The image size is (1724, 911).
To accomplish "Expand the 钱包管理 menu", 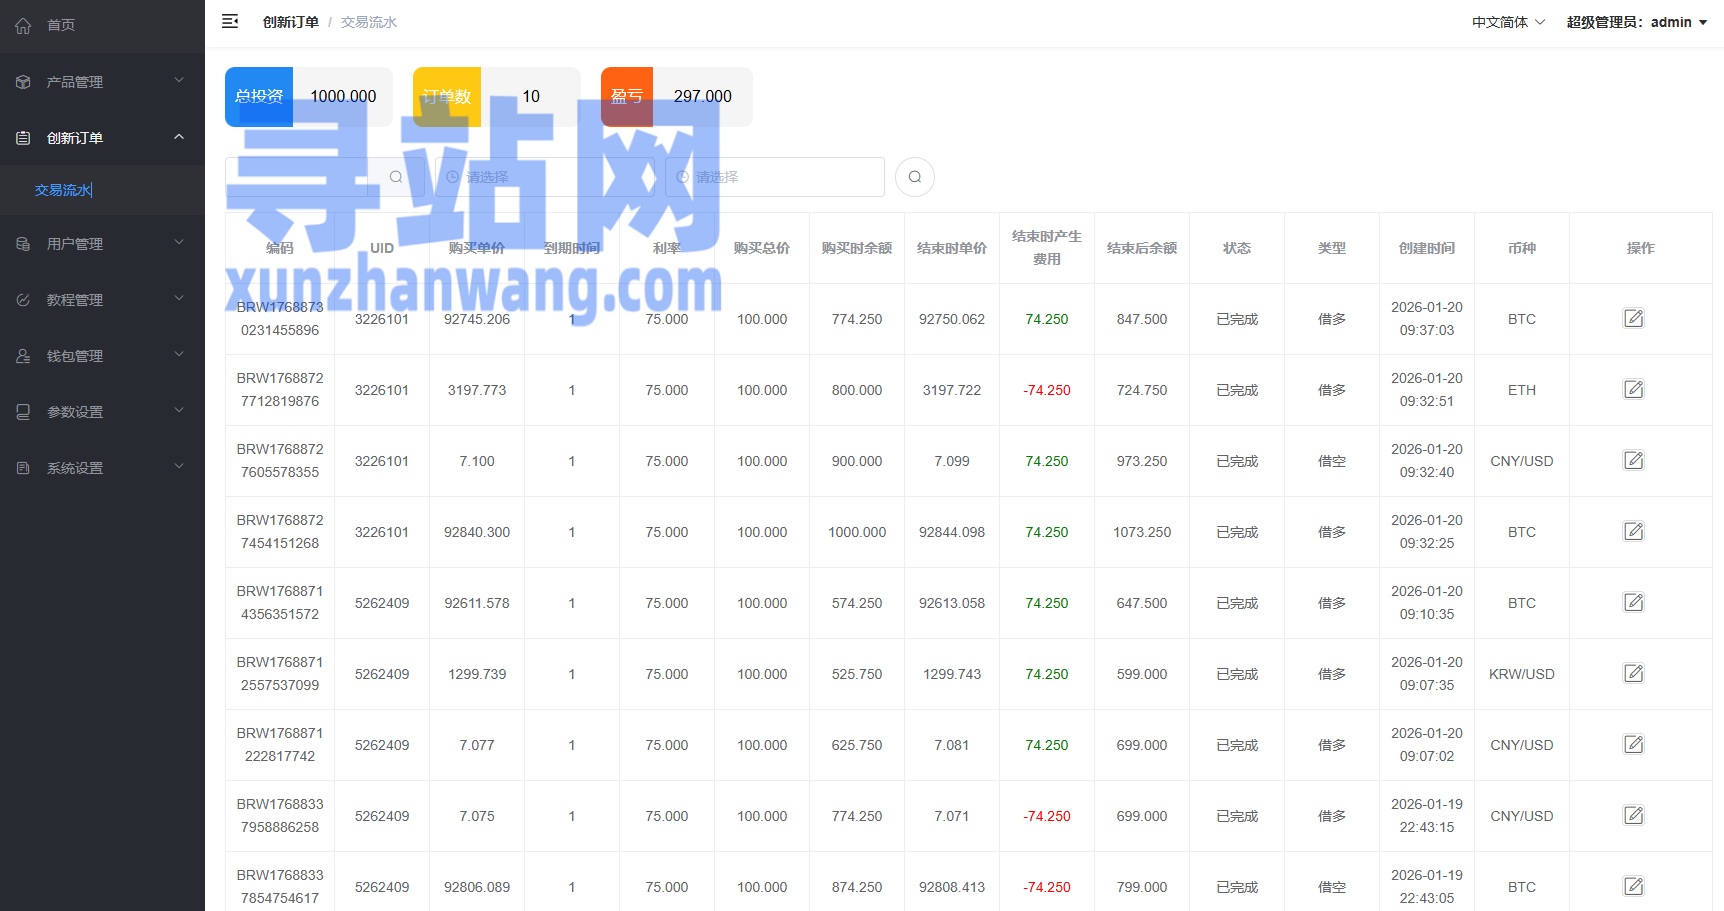I will 102,356.
